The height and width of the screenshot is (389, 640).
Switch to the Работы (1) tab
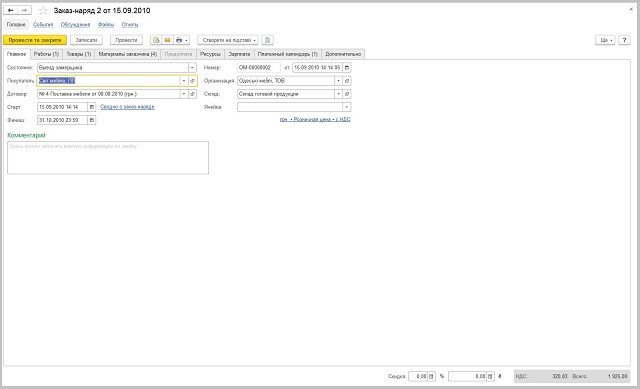tap(46, 54)
